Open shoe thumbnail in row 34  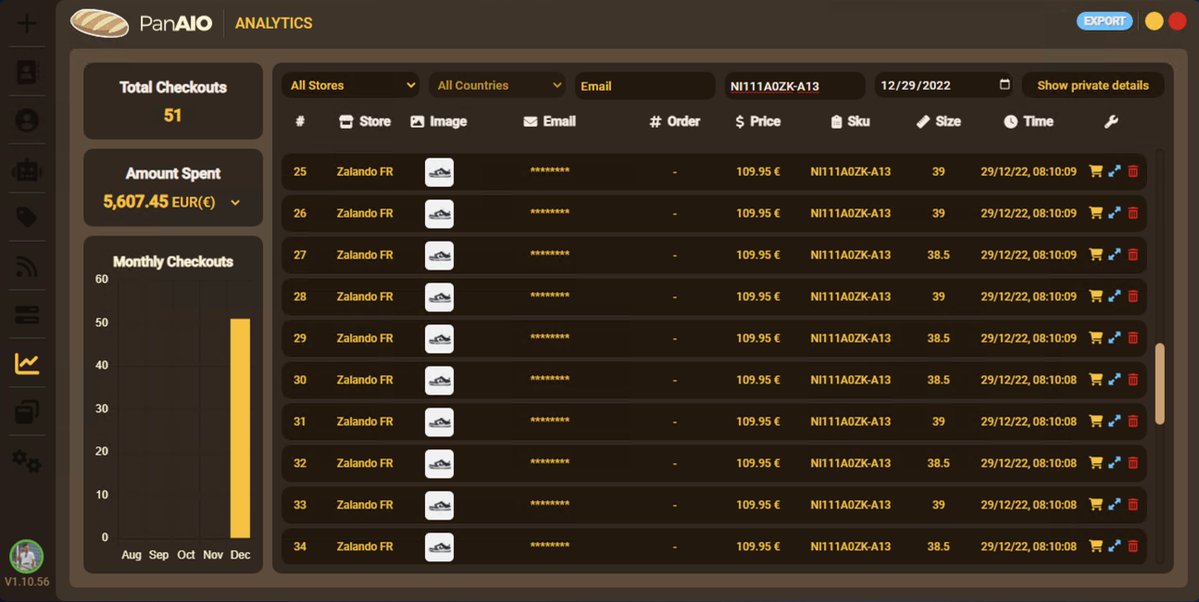click(439, 547)
